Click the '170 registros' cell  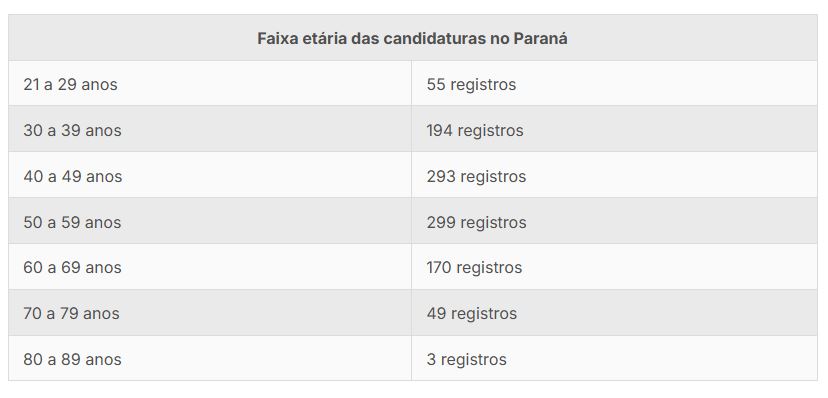click(614, 267)
